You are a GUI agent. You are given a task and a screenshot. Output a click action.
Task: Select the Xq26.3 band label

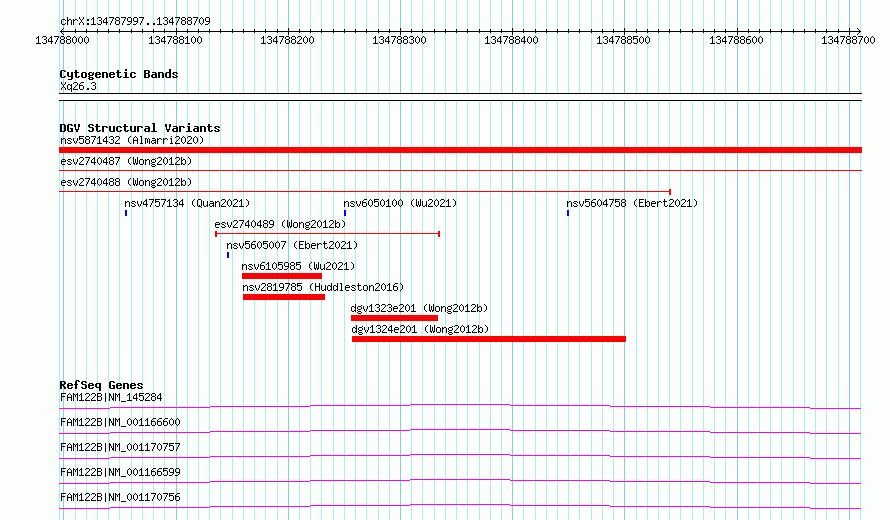pos(78,86)
